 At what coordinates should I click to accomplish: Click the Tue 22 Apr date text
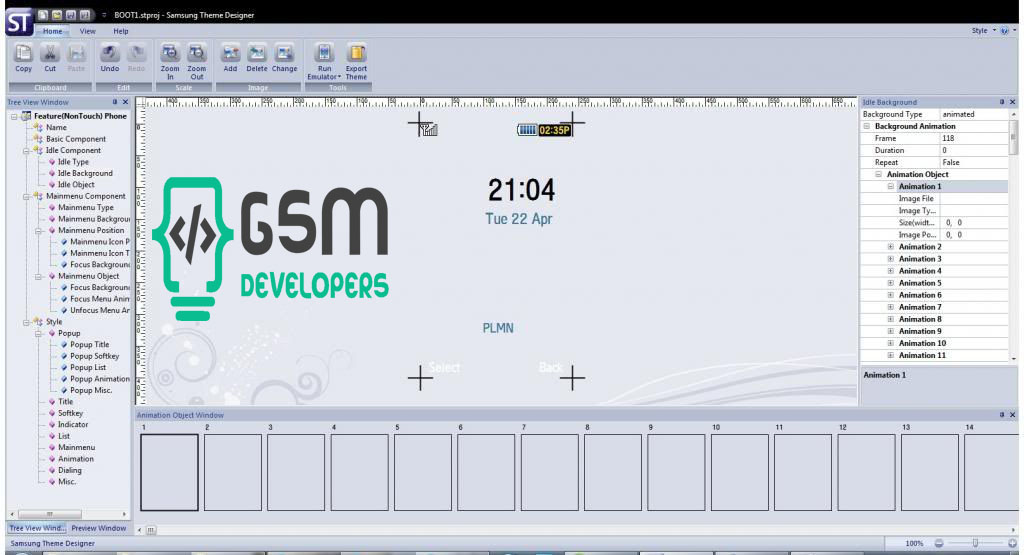(519, 219)
